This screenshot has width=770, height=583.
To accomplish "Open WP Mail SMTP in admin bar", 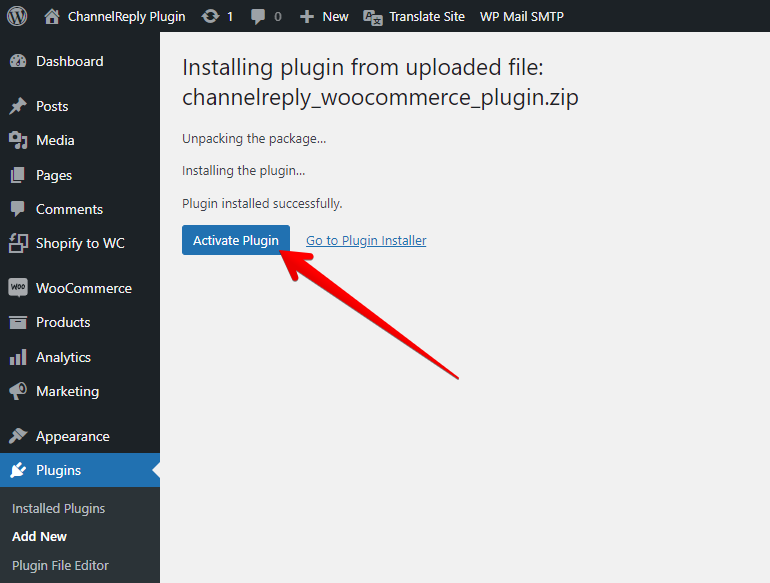I will (522, 17).
